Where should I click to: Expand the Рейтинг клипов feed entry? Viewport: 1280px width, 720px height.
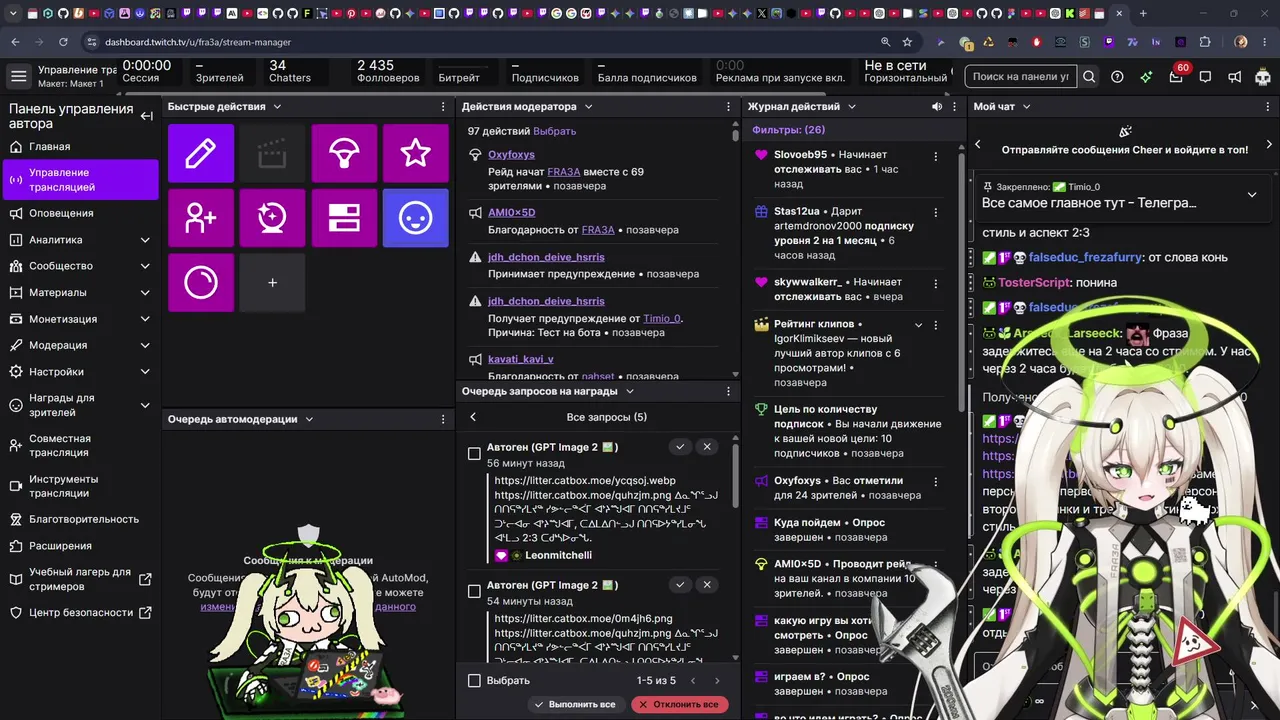[919, 325]
